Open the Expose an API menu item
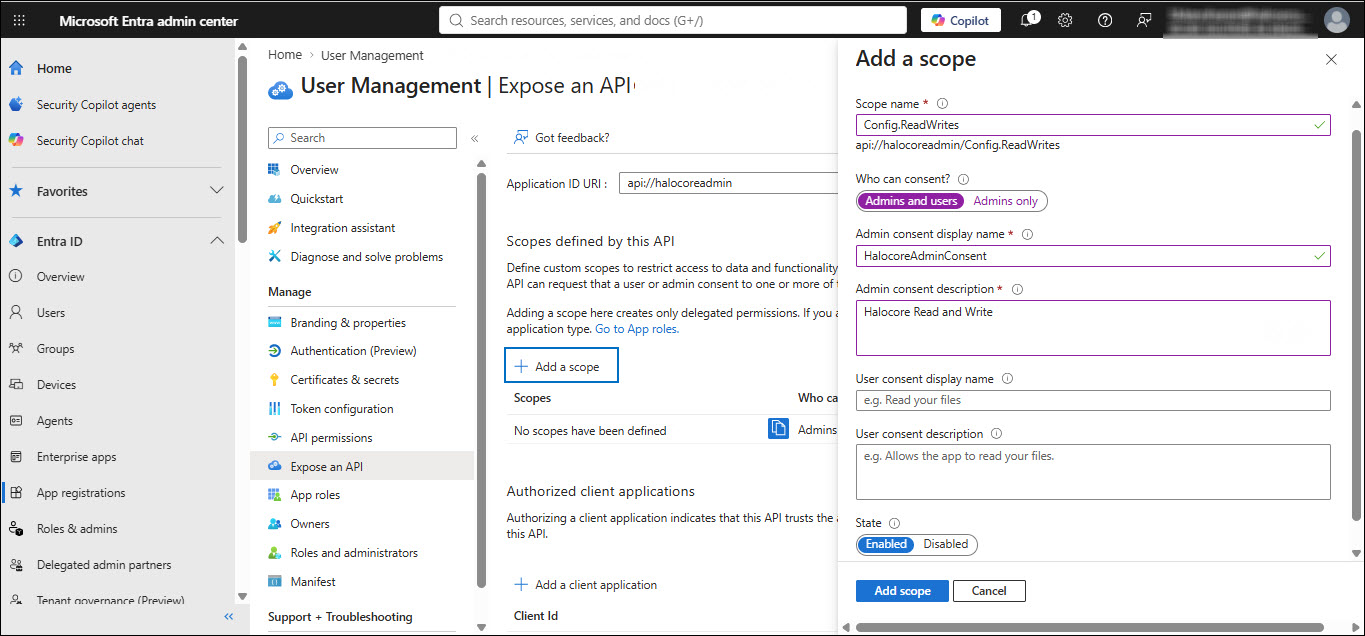The height and width of the screenshot is (636, 1365). click(x=362, y=466)
